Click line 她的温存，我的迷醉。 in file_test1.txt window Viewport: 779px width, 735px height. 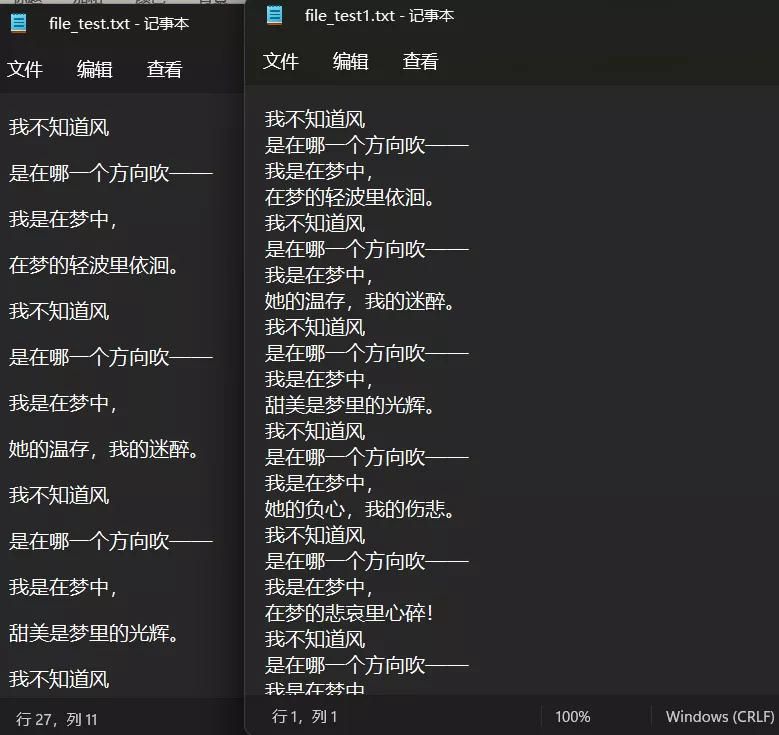pos(359,301)
